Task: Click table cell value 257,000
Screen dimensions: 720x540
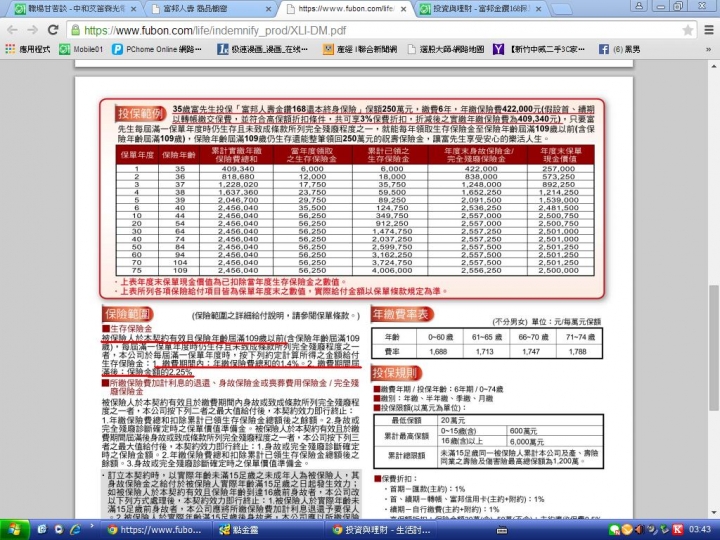Action: pos(559,169)
